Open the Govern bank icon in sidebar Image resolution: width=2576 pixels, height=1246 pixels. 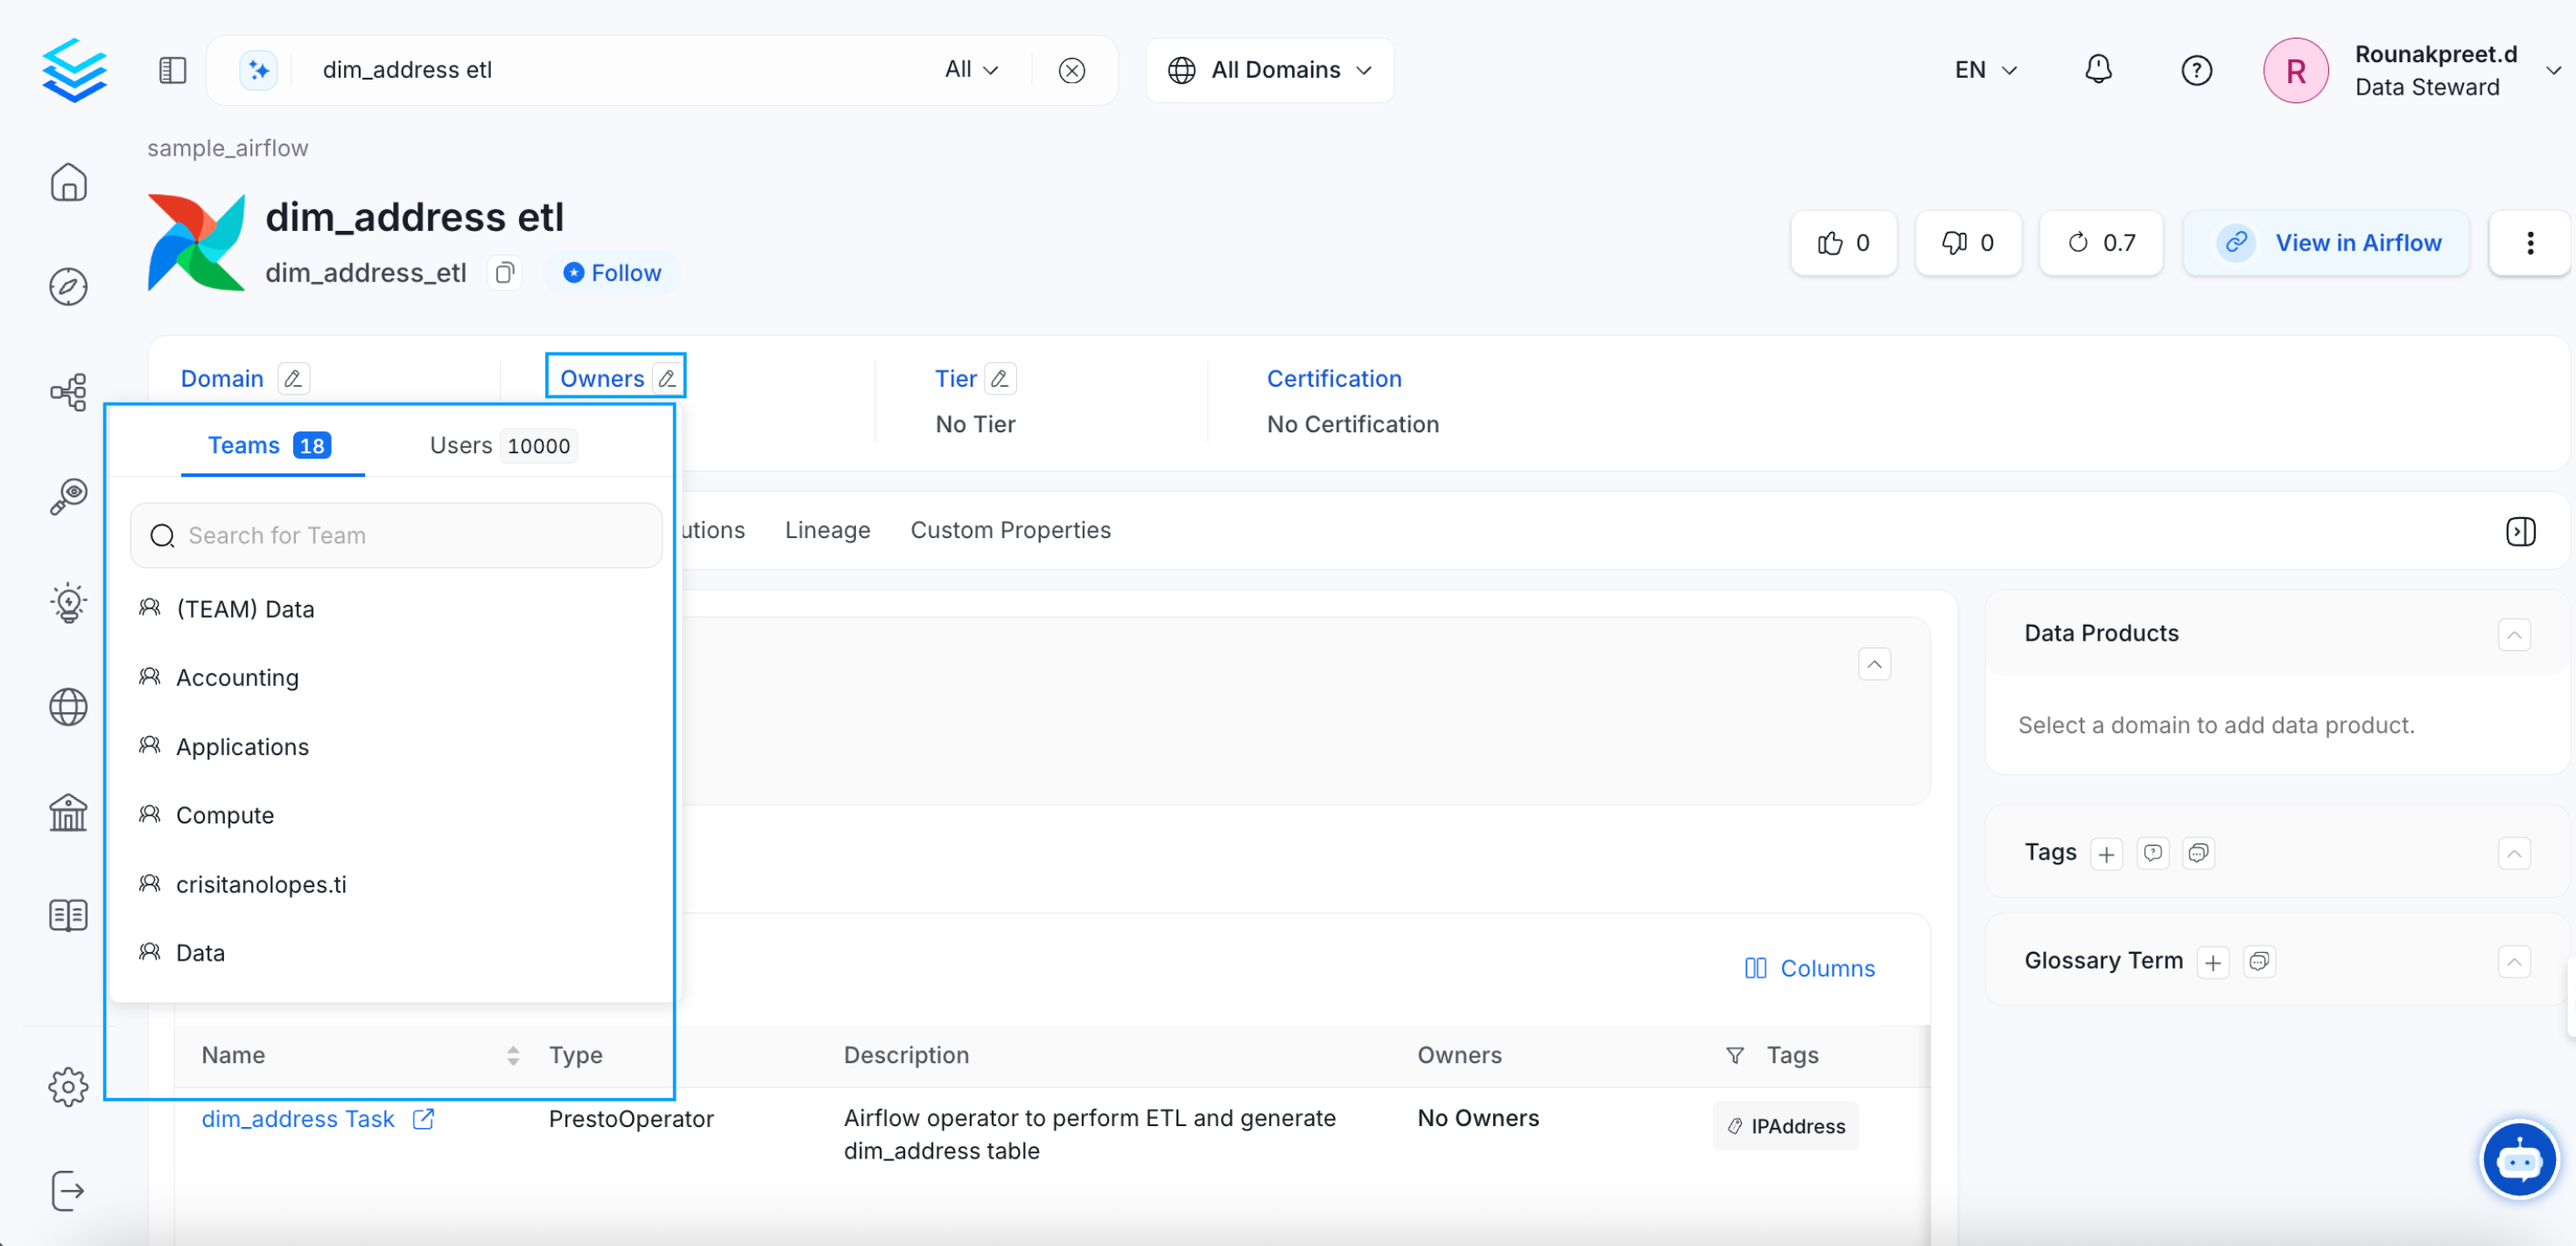click(68, 813)
